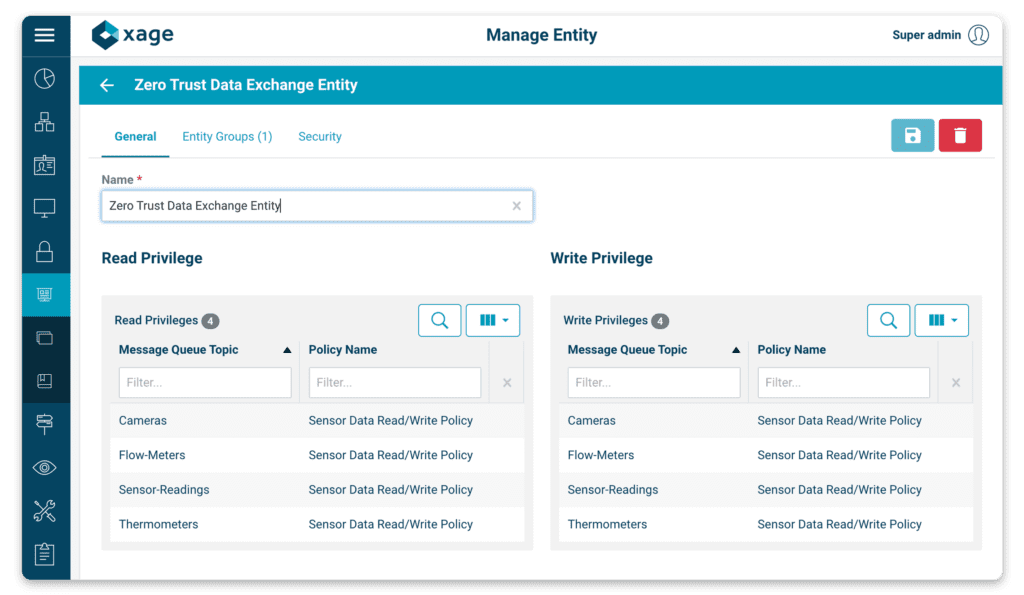Open the lock security sidebar icon
This screenshot has height=595, width=1024.
pyautogui.click(x=44, y=251)
